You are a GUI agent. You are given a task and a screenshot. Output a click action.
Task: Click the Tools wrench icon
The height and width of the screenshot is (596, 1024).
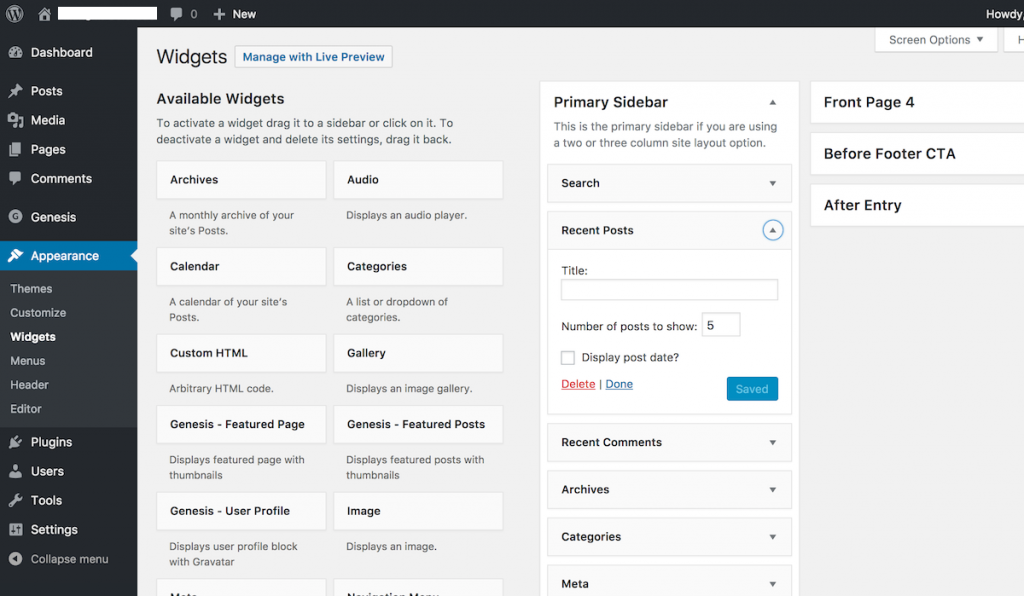[16, 501]
